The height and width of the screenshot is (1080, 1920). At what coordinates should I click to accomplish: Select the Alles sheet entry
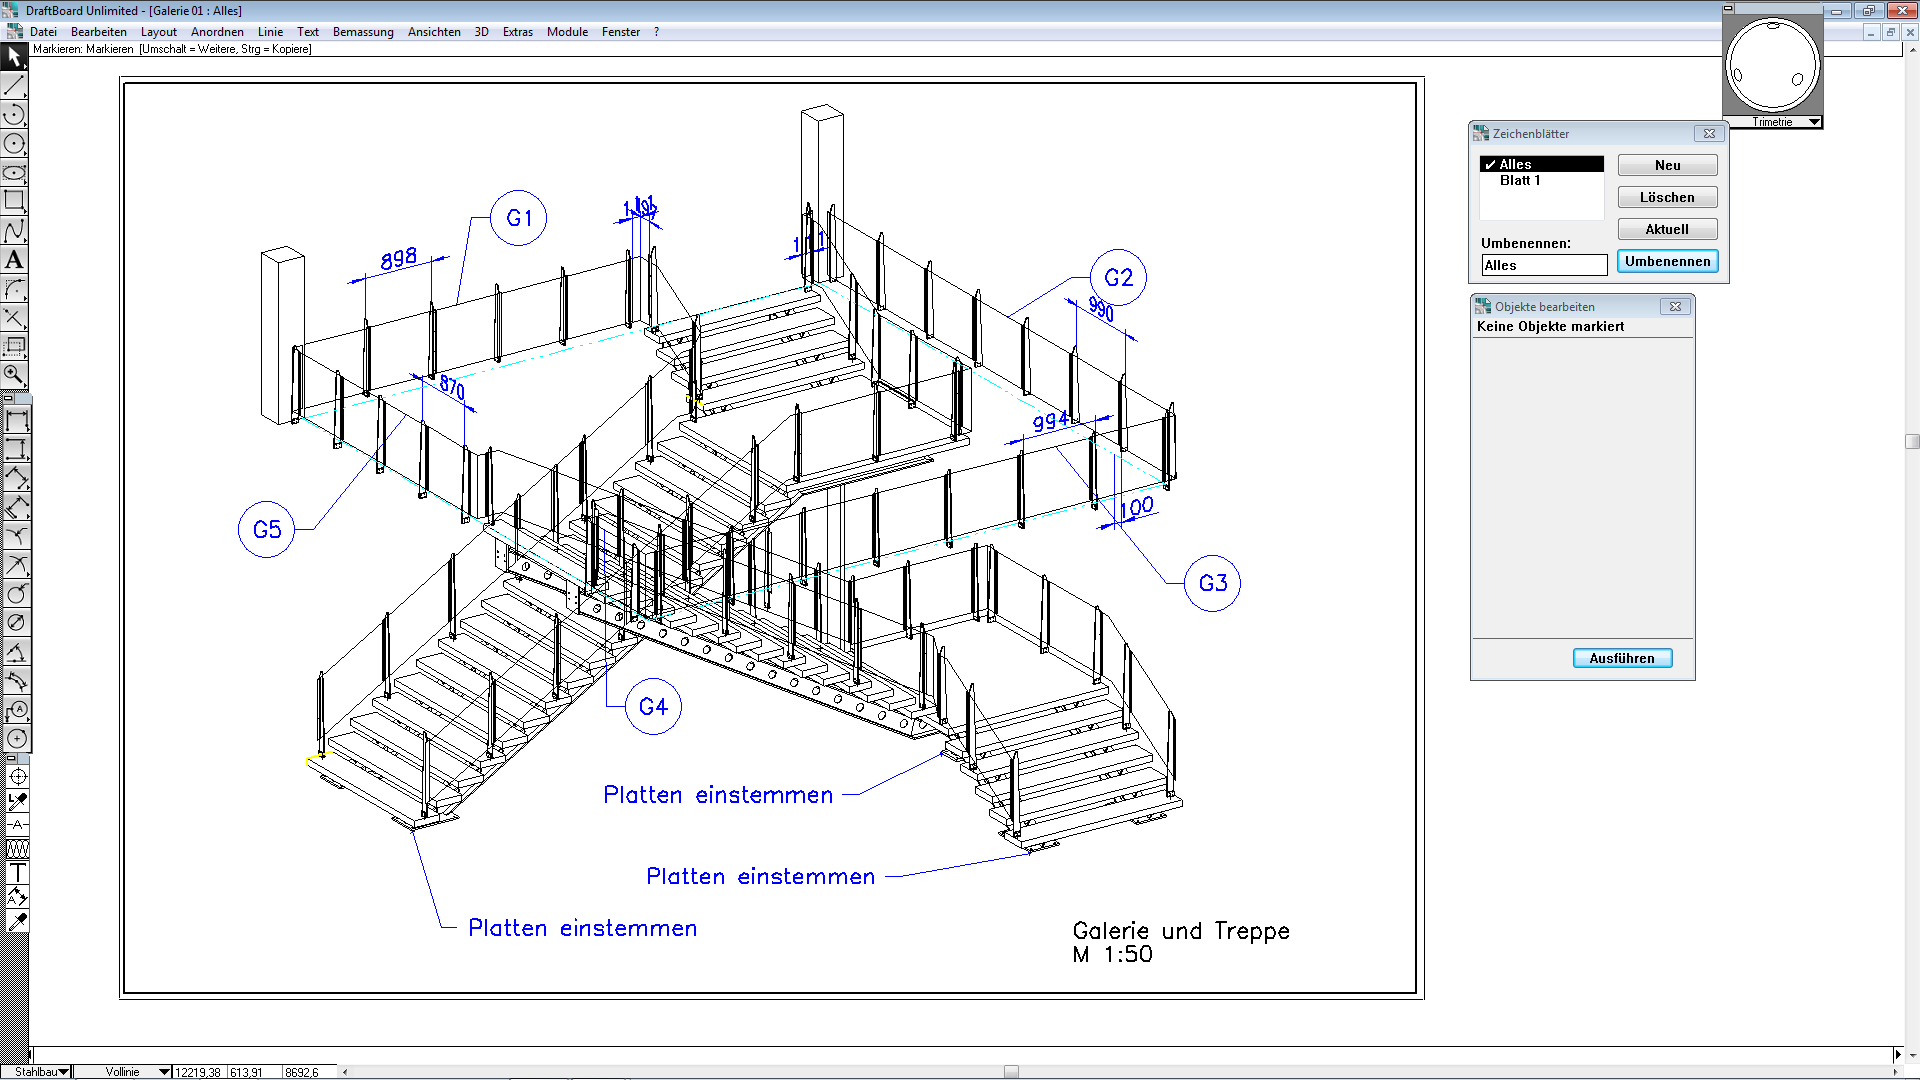pos(1541,164)
